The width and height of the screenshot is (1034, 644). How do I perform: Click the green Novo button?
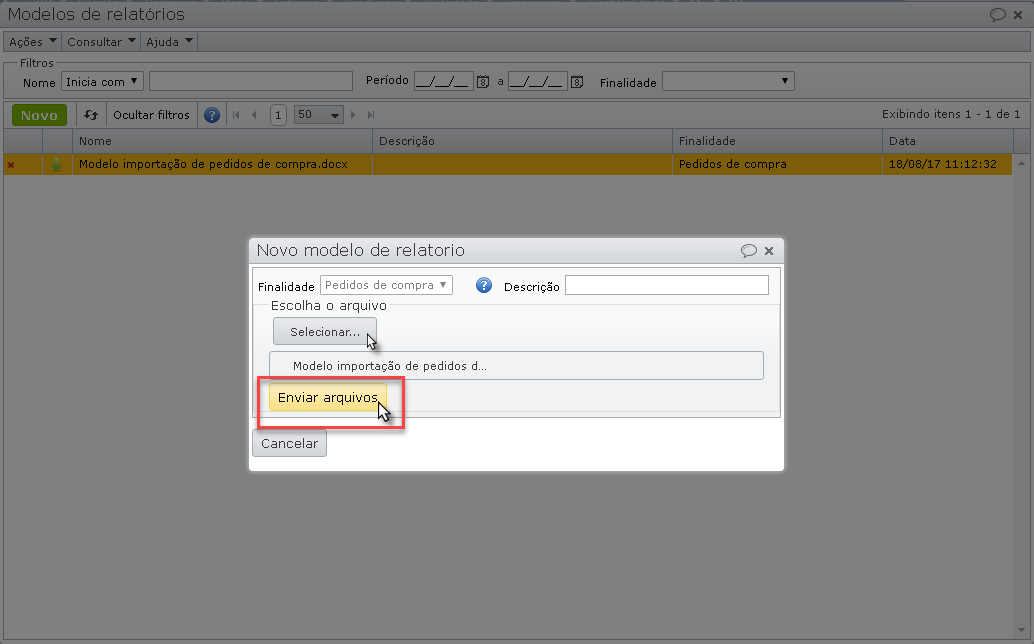pos(40,115)
